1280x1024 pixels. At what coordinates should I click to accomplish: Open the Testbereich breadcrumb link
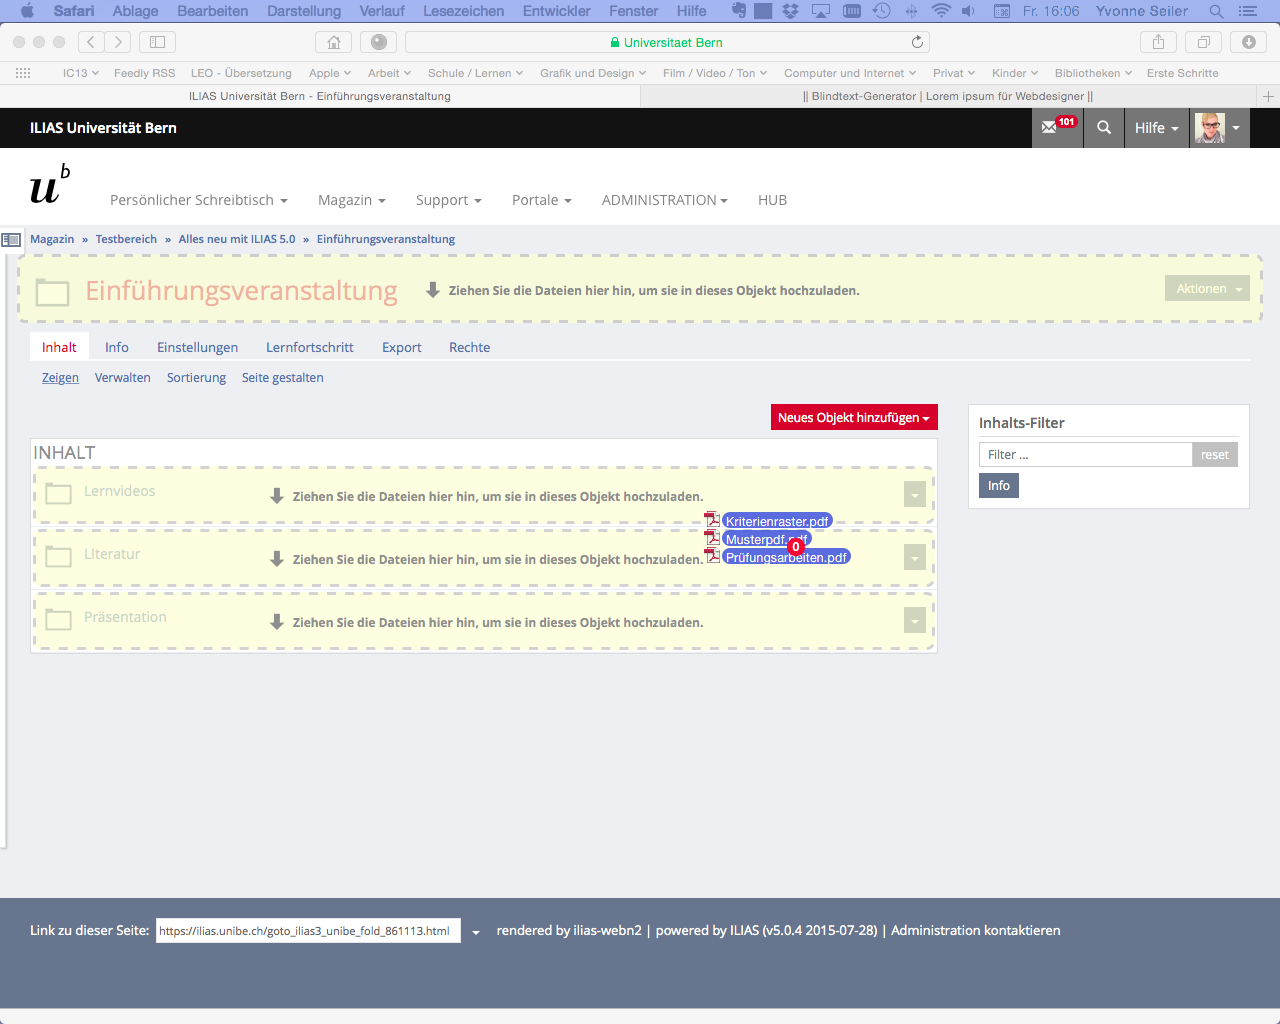tap(126, 239)
